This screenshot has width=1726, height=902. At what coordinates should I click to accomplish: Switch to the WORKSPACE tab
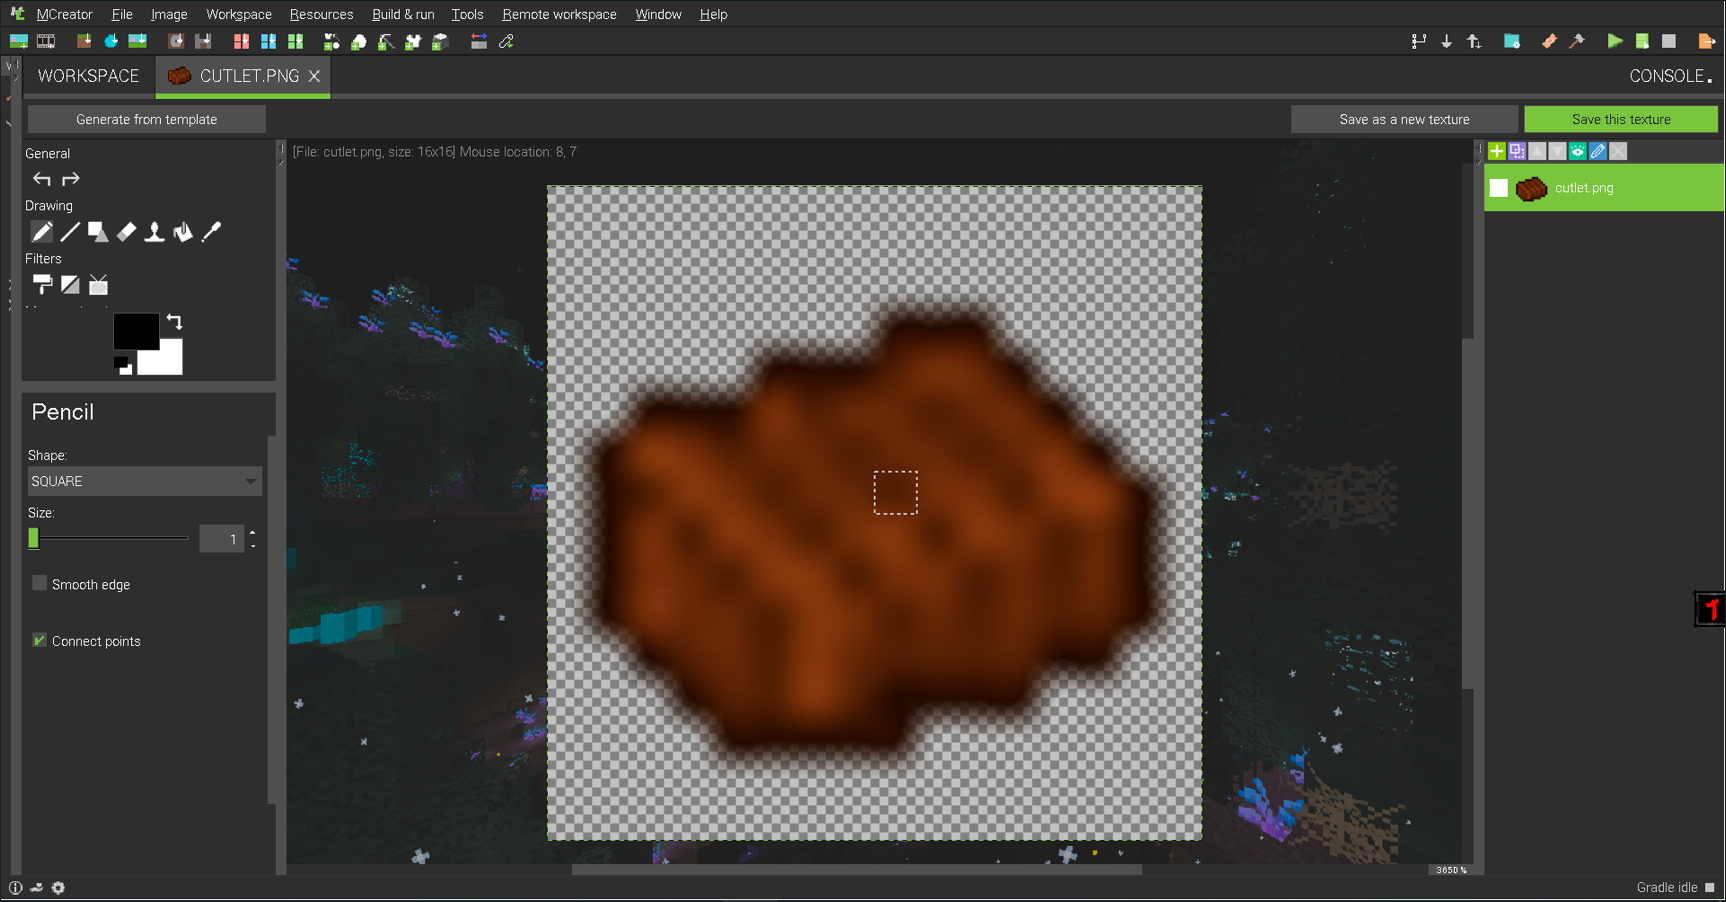tap(87, 75)
